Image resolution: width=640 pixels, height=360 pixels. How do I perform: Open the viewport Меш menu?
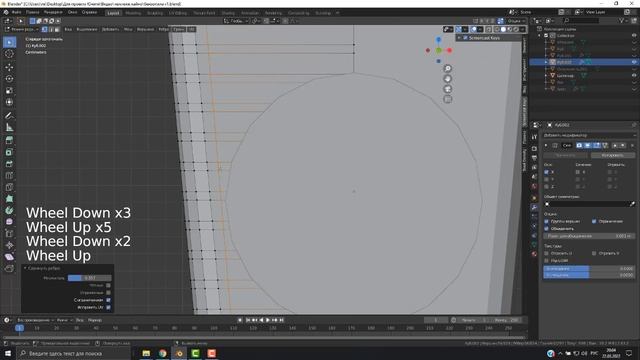pos(128,29)
